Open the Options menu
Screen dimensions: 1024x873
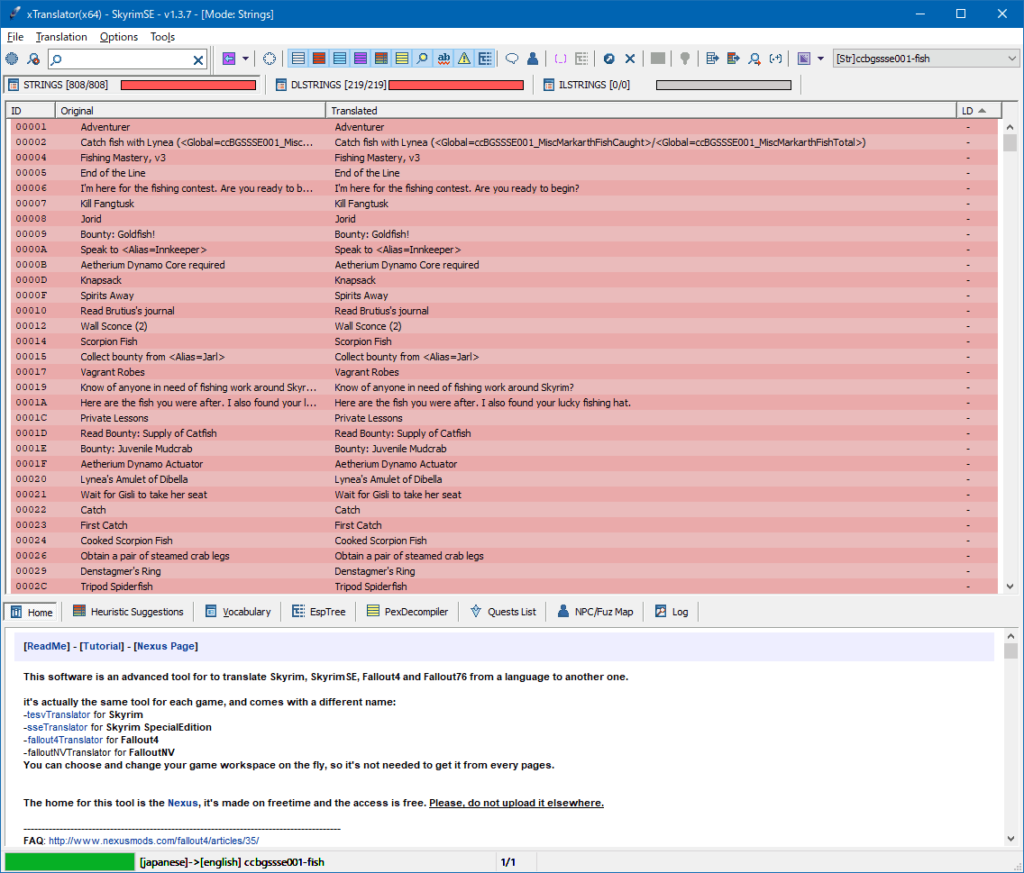tap(119, 37)
